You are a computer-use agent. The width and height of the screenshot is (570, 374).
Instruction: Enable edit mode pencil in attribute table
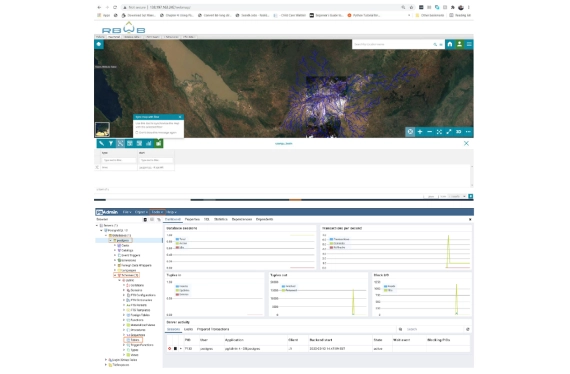point(101,143)
